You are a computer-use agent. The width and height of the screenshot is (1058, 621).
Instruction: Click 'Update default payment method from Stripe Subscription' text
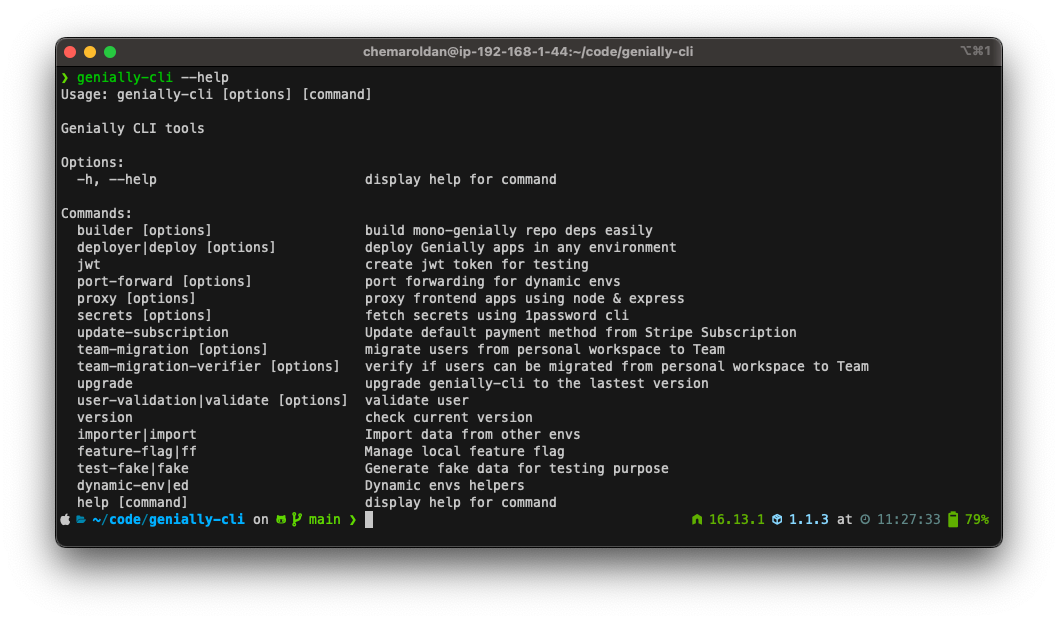pyautogui.click(x=580, y=333)
